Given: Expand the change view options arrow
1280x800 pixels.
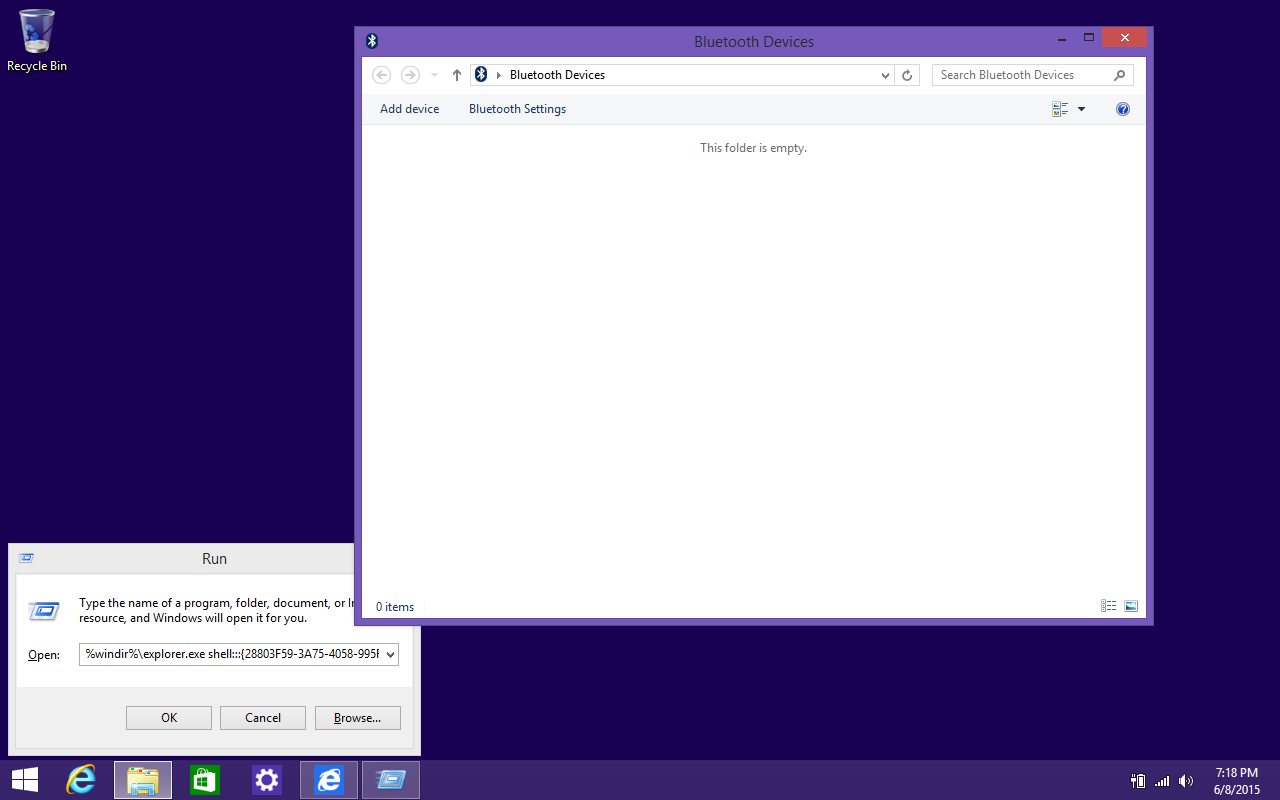Looking at the screenshot, I should pos(1081,109).
